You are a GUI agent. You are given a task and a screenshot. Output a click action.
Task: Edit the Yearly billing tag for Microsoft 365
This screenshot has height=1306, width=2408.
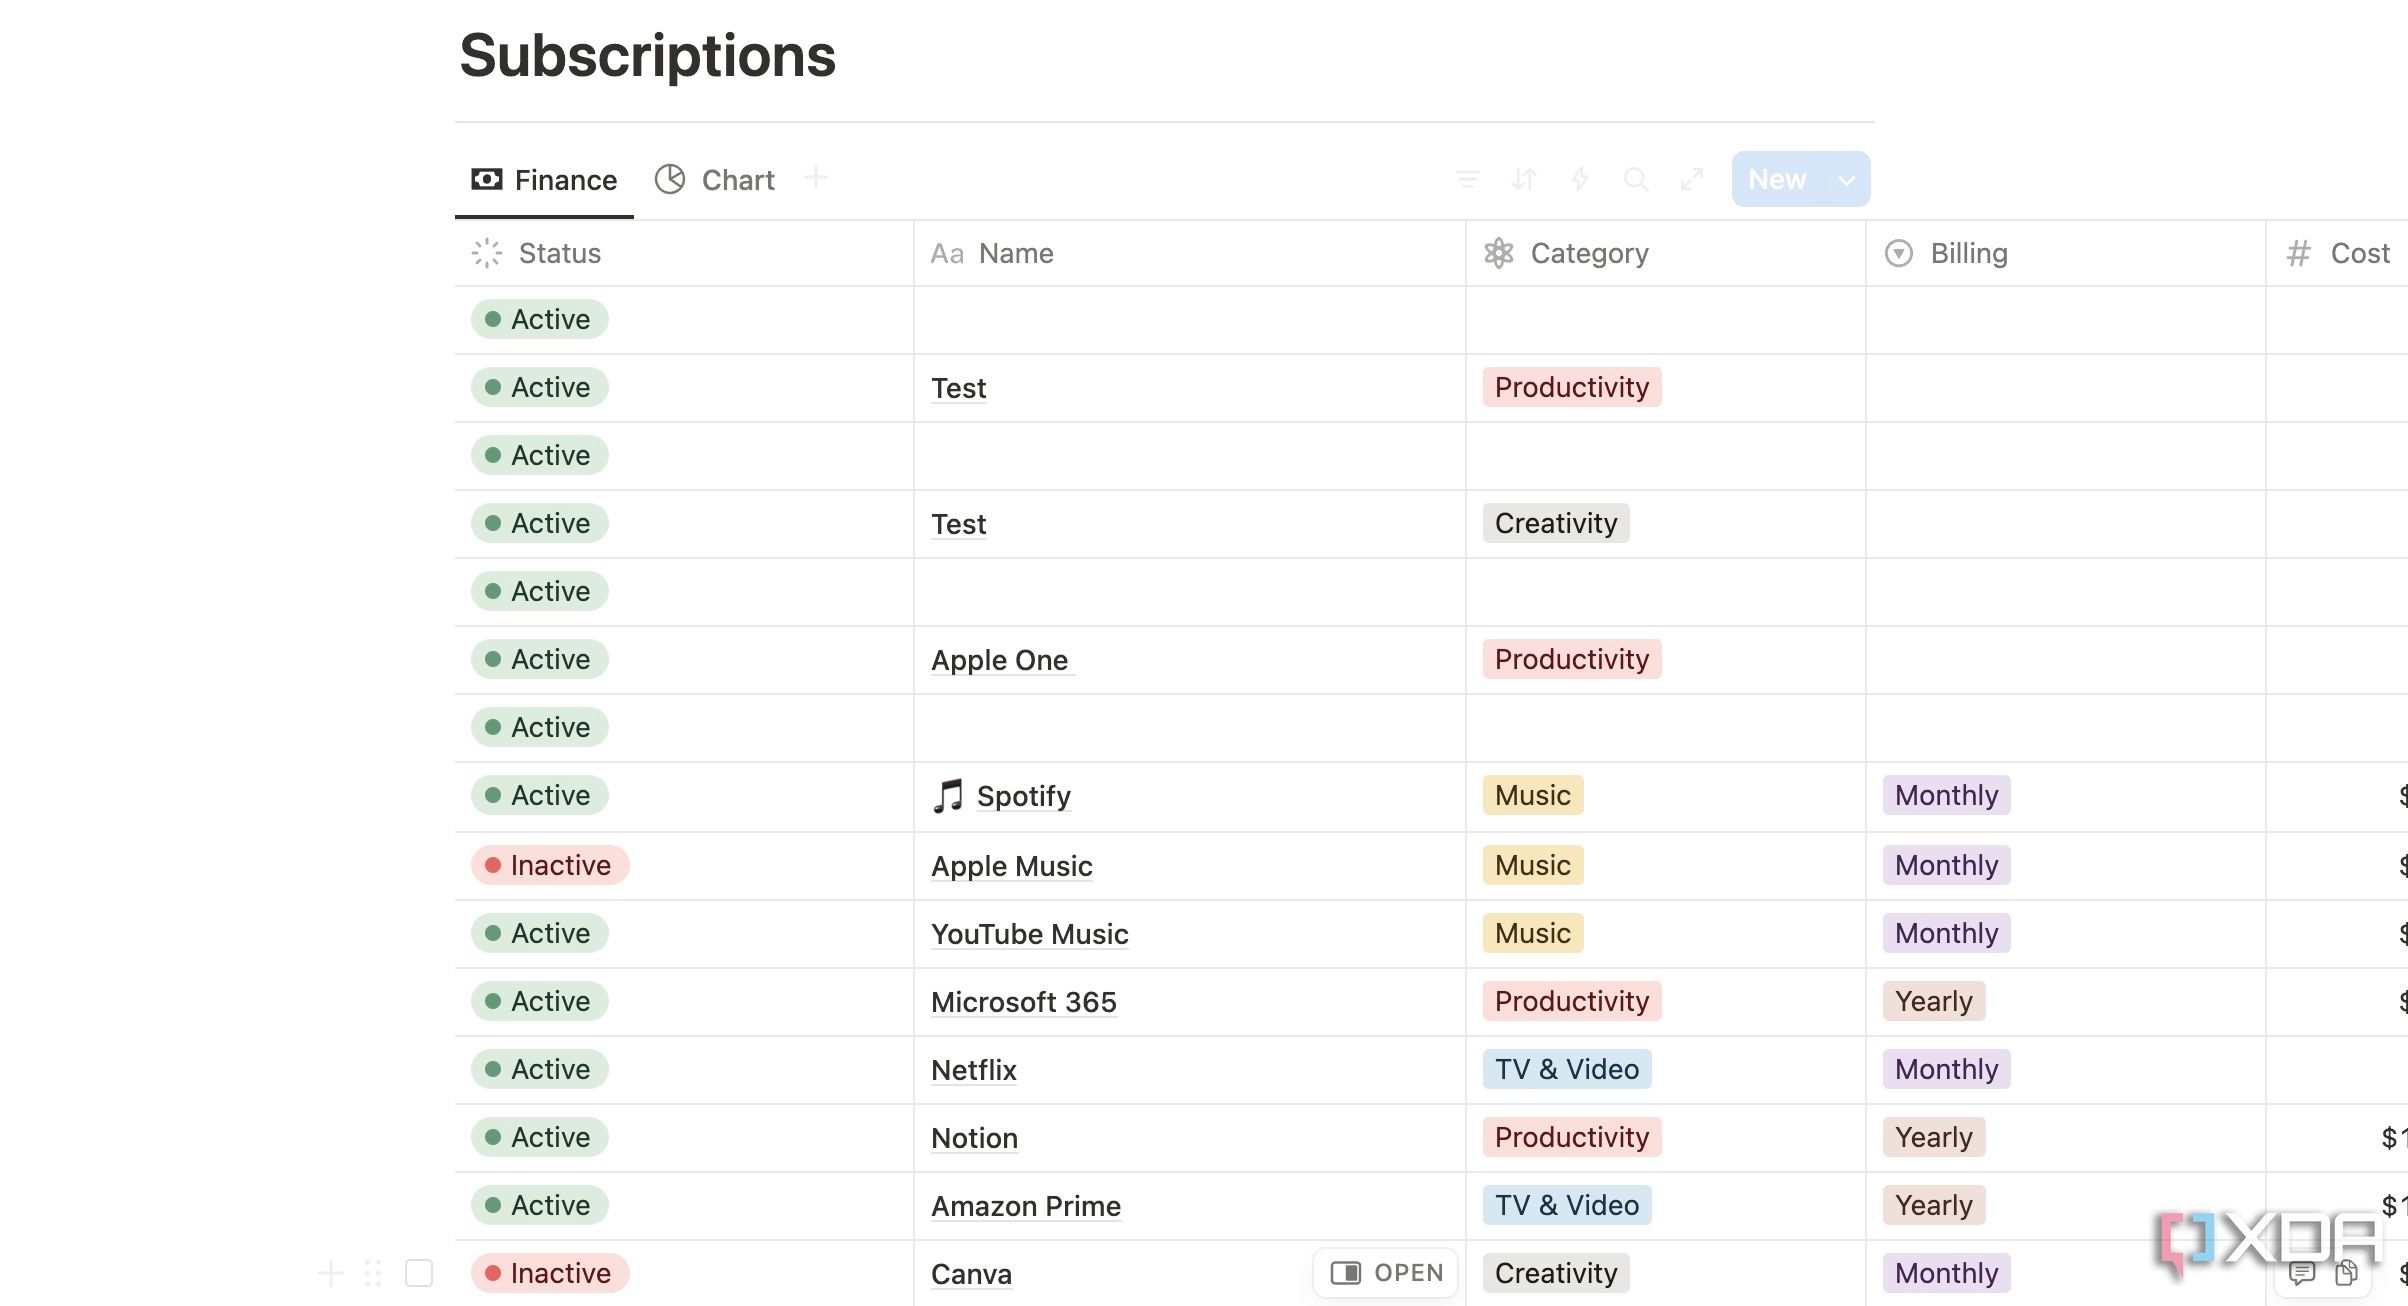click(x=1934, y=1001)
